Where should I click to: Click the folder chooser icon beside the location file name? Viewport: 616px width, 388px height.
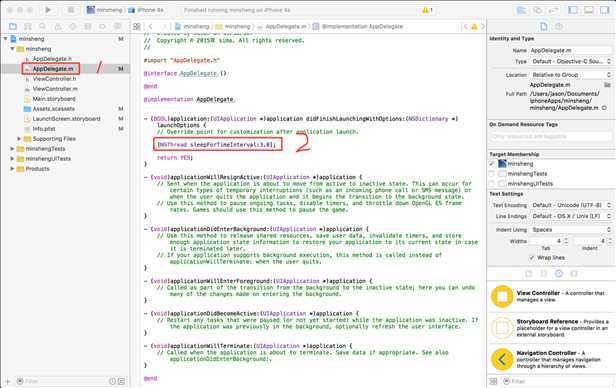tap(607, 85)
